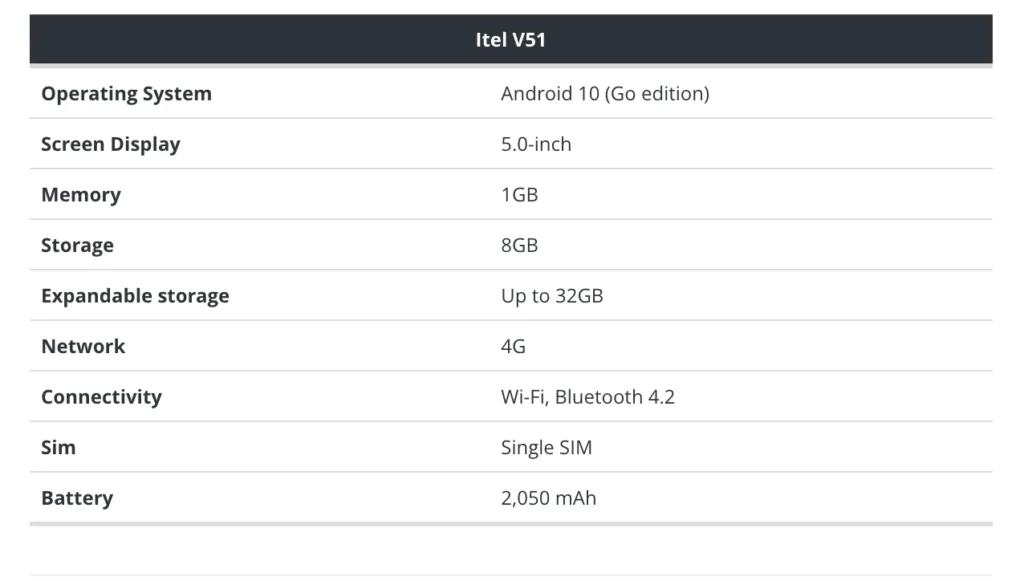Click the Up to 32GB value
This screenshot has width=1024, height=581.
552,296
